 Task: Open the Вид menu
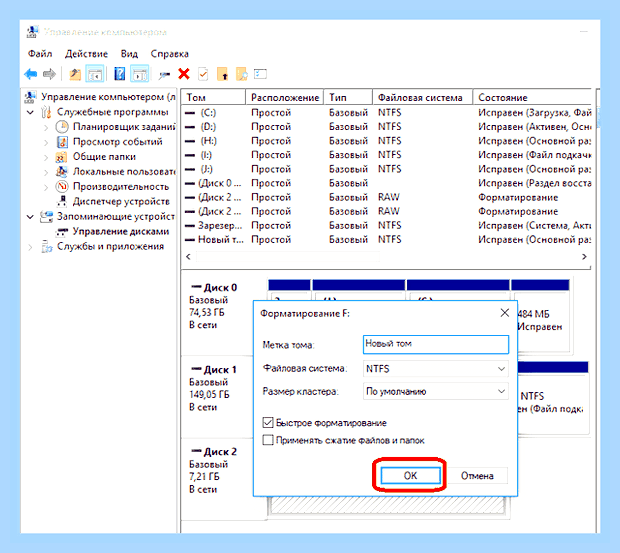tap(129, 53)
